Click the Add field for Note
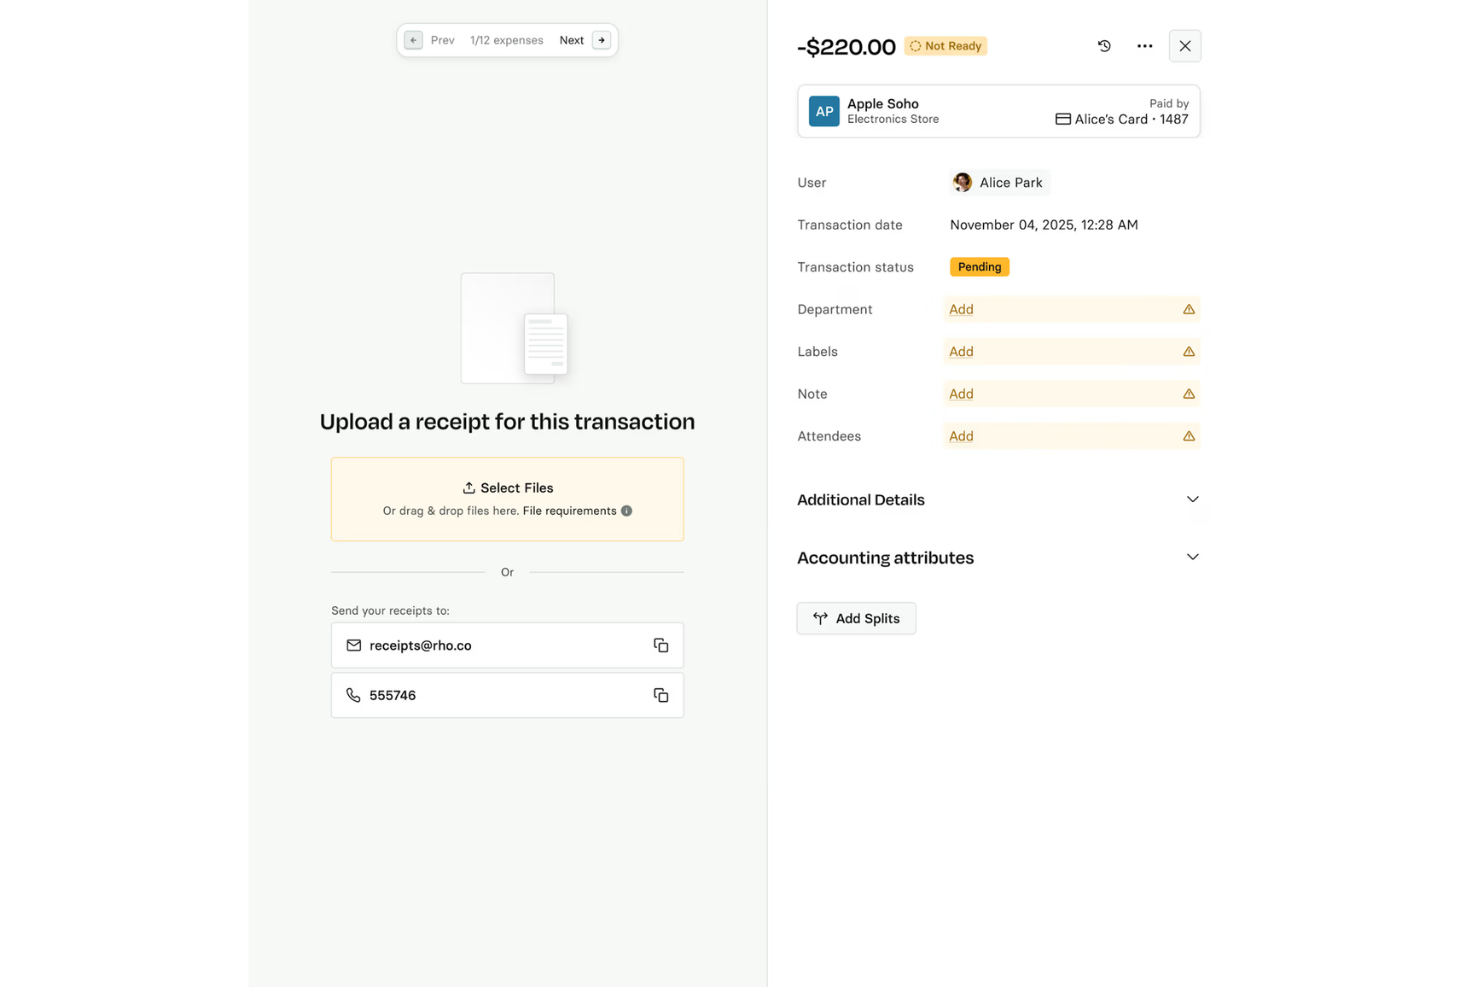This screenshot has height=987, width=1480. click(961, 393)
